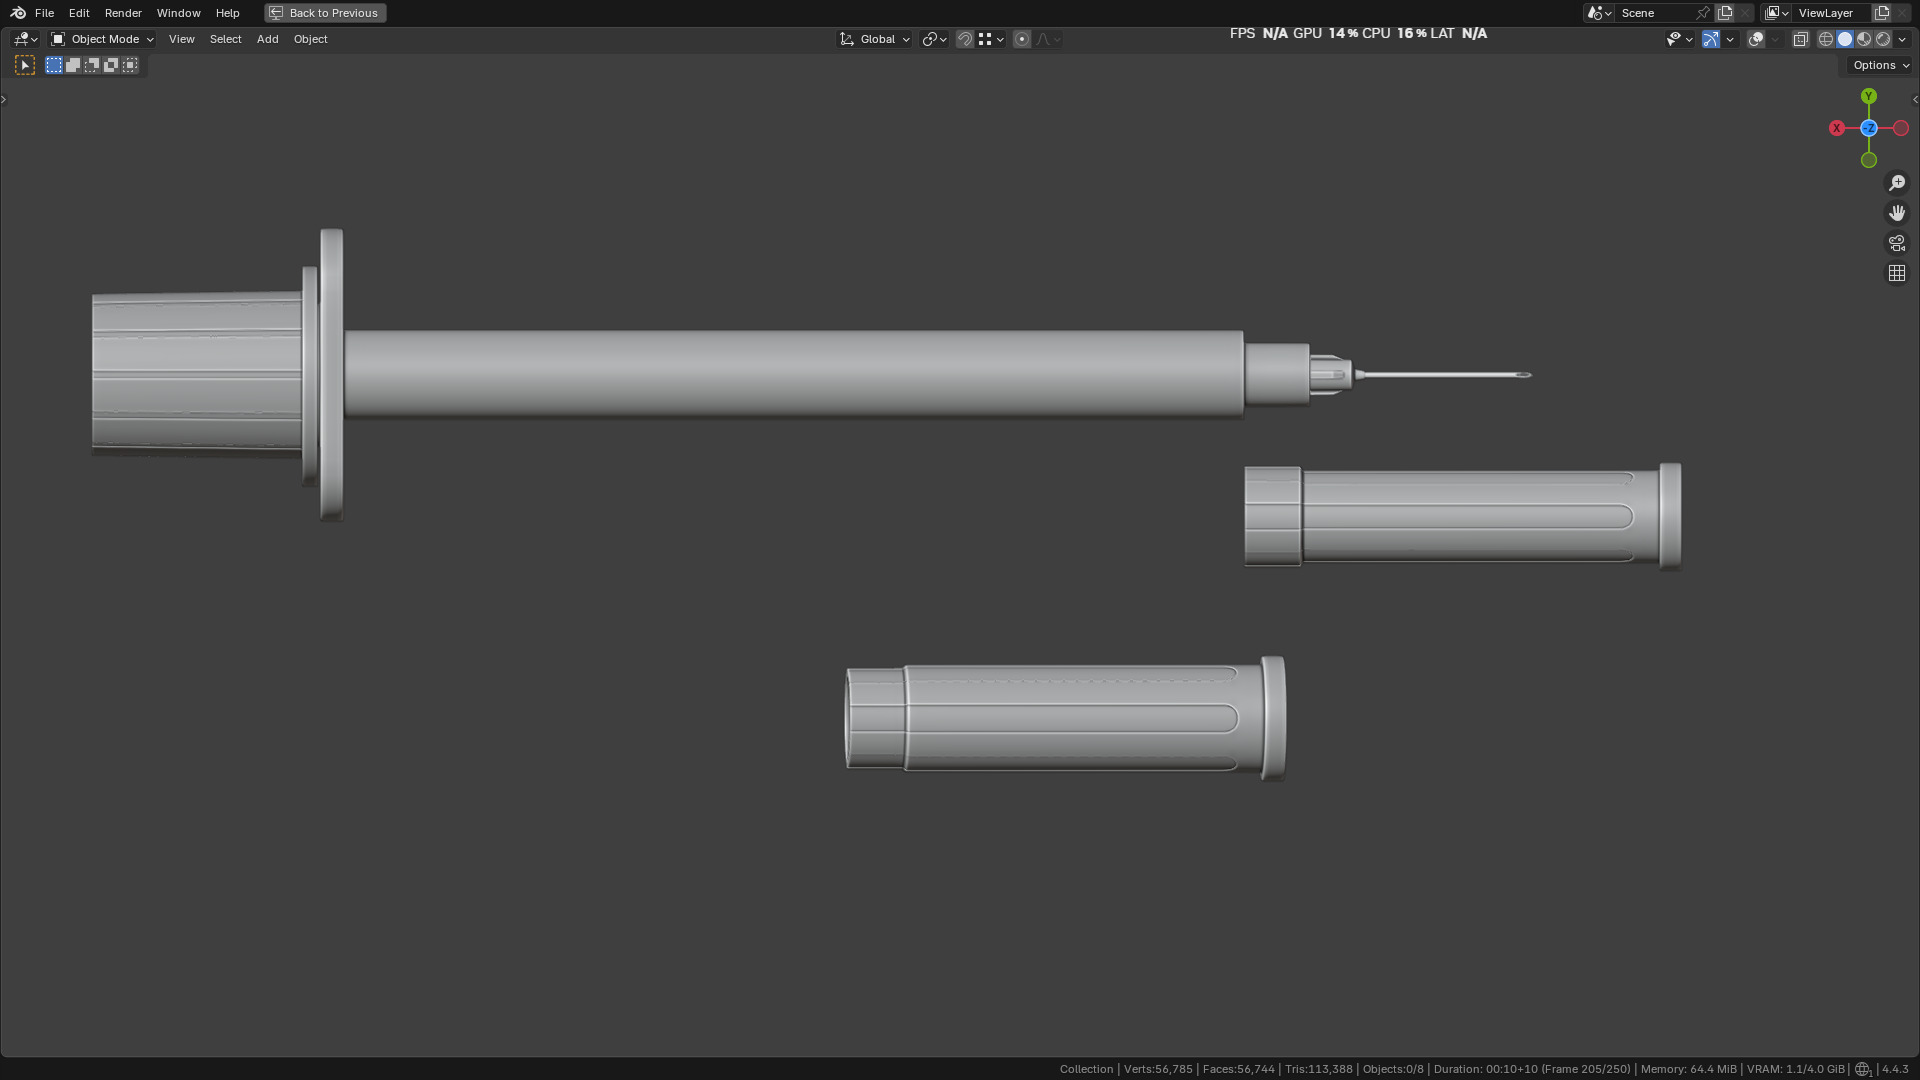Open the viewport Select menu
The image size is (1920, 1080).
[225, 39]
